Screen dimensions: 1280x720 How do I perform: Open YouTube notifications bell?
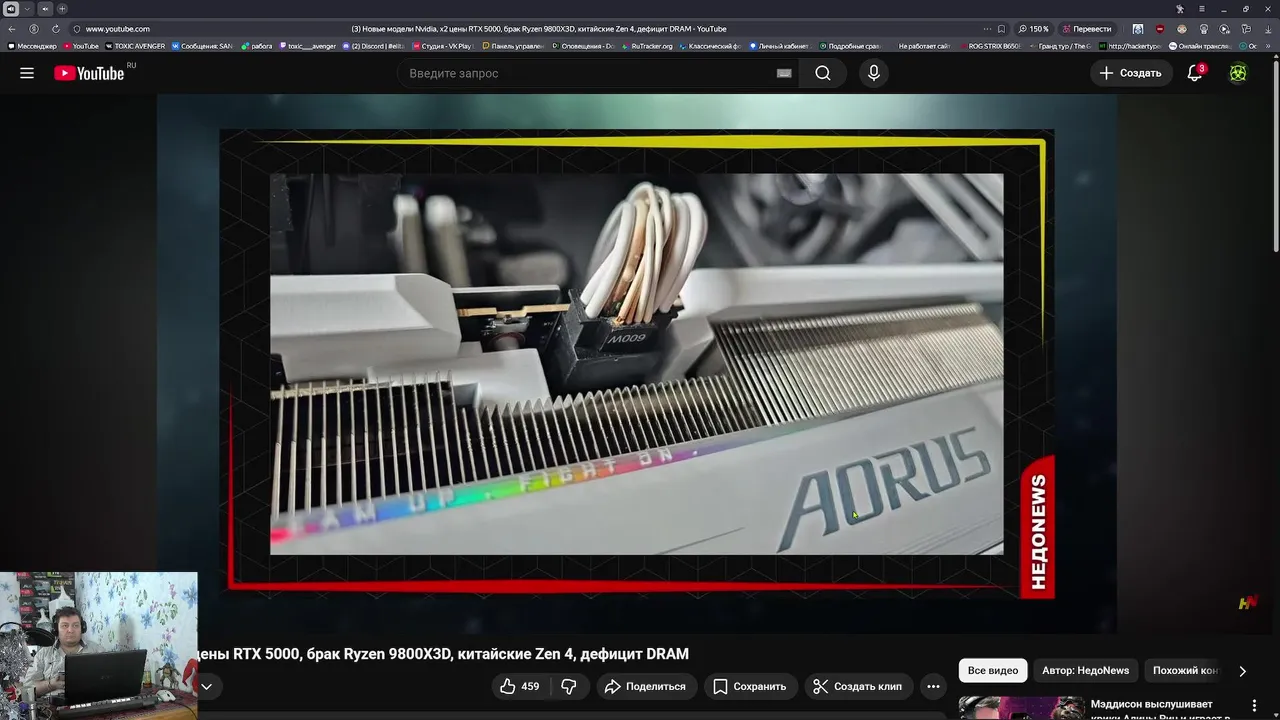[x=1195, y=73]
